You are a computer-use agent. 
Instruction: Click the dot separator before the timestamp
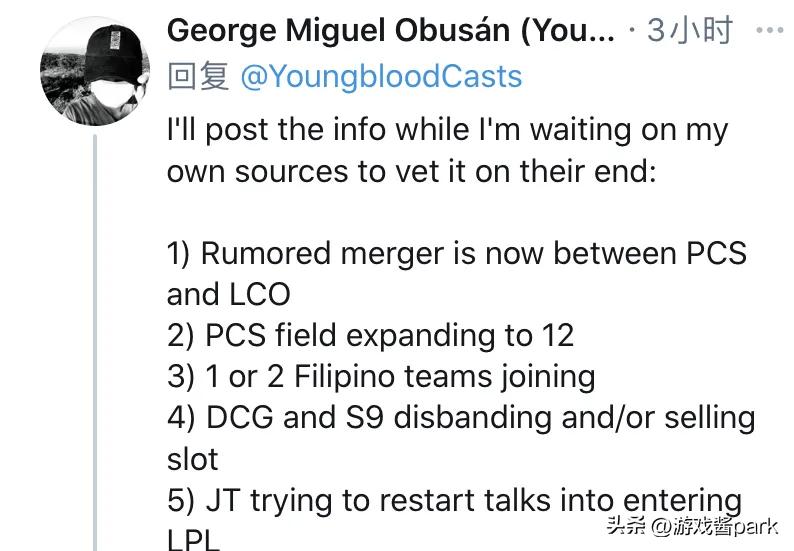click(632, 30)
